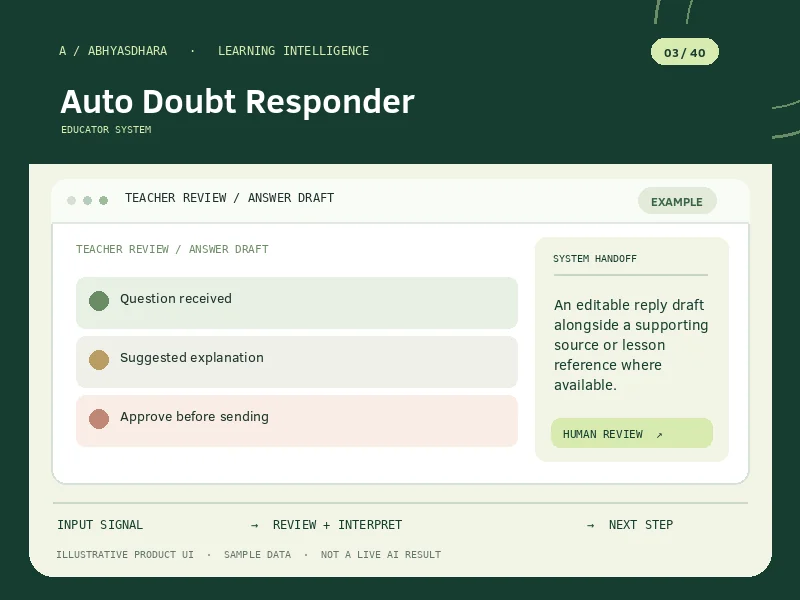Viewport: 800px width, 600px height.
Task: Select the REVIEW + INTERPRET step label
Action: [337, 524]
